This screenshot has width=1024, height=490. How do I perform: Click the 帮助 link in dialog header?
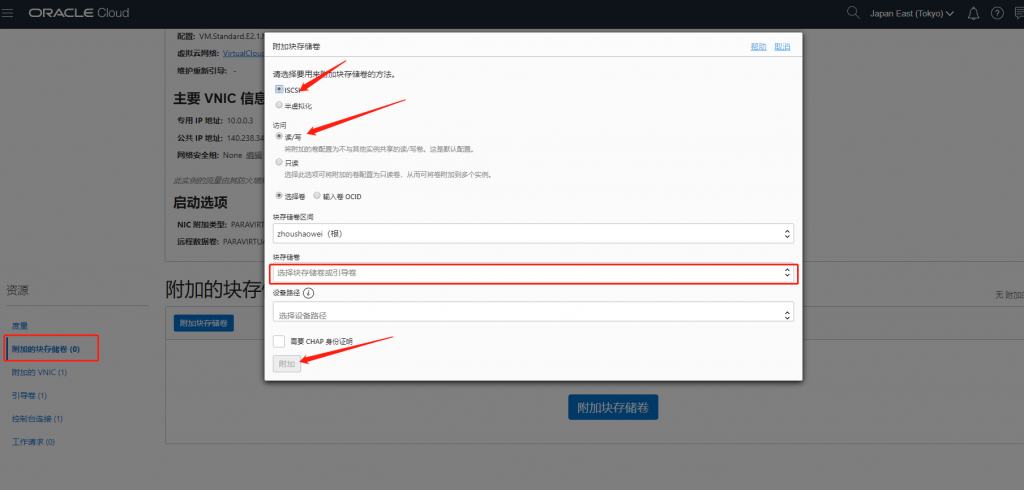pyautogui.click(x=758, y=47)
